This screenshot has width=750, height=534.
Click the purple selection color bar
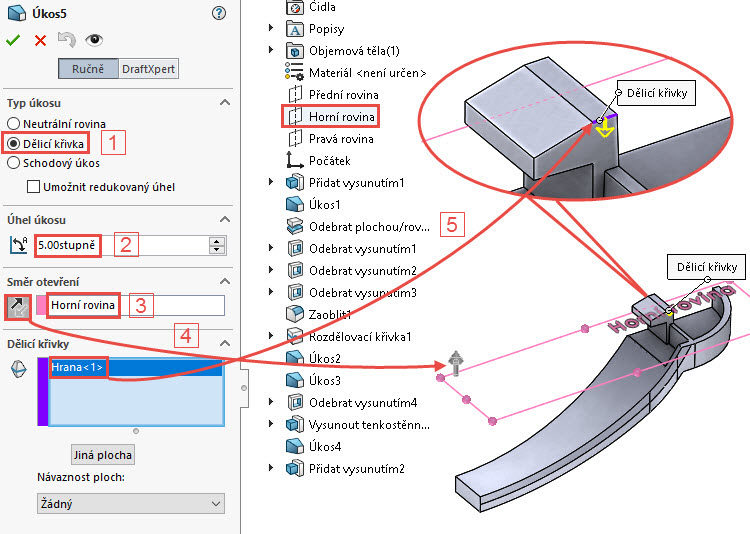[43, 391]
